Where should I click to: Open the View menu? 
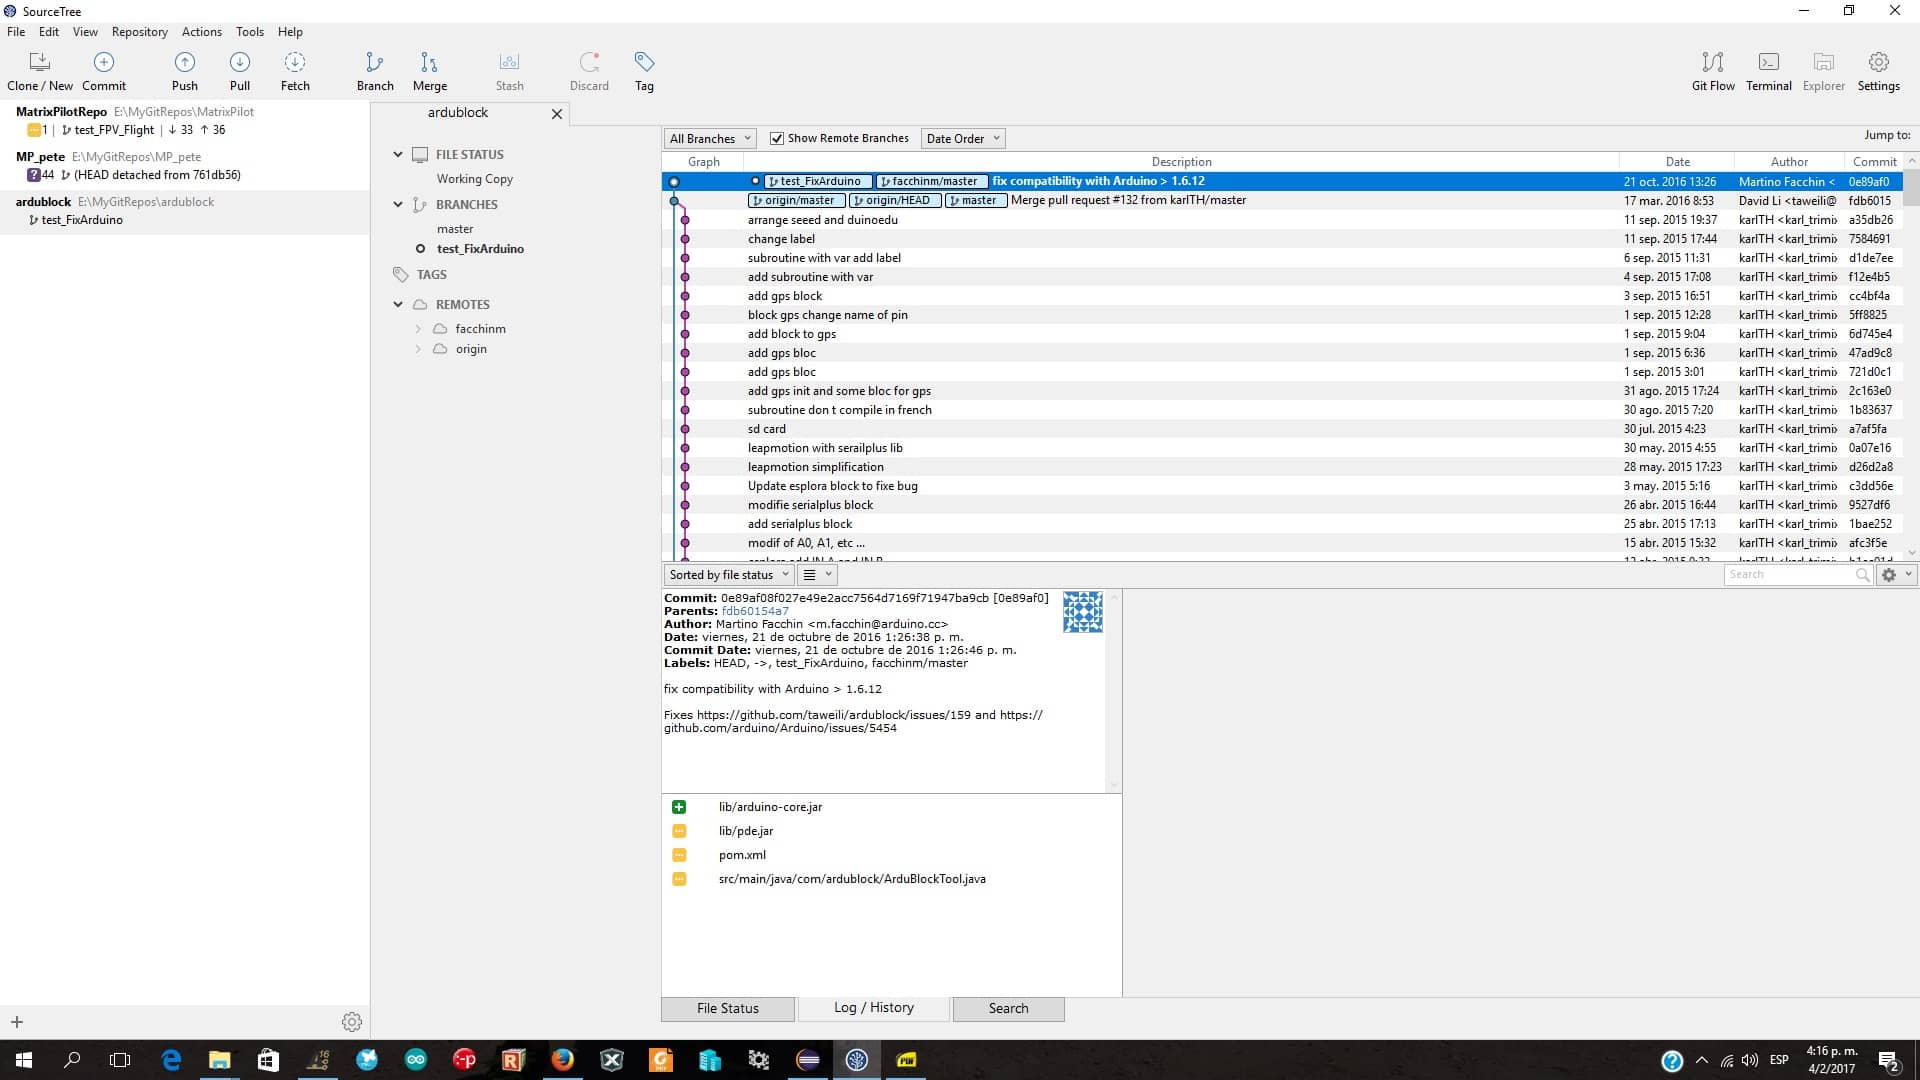pos(85,32)
